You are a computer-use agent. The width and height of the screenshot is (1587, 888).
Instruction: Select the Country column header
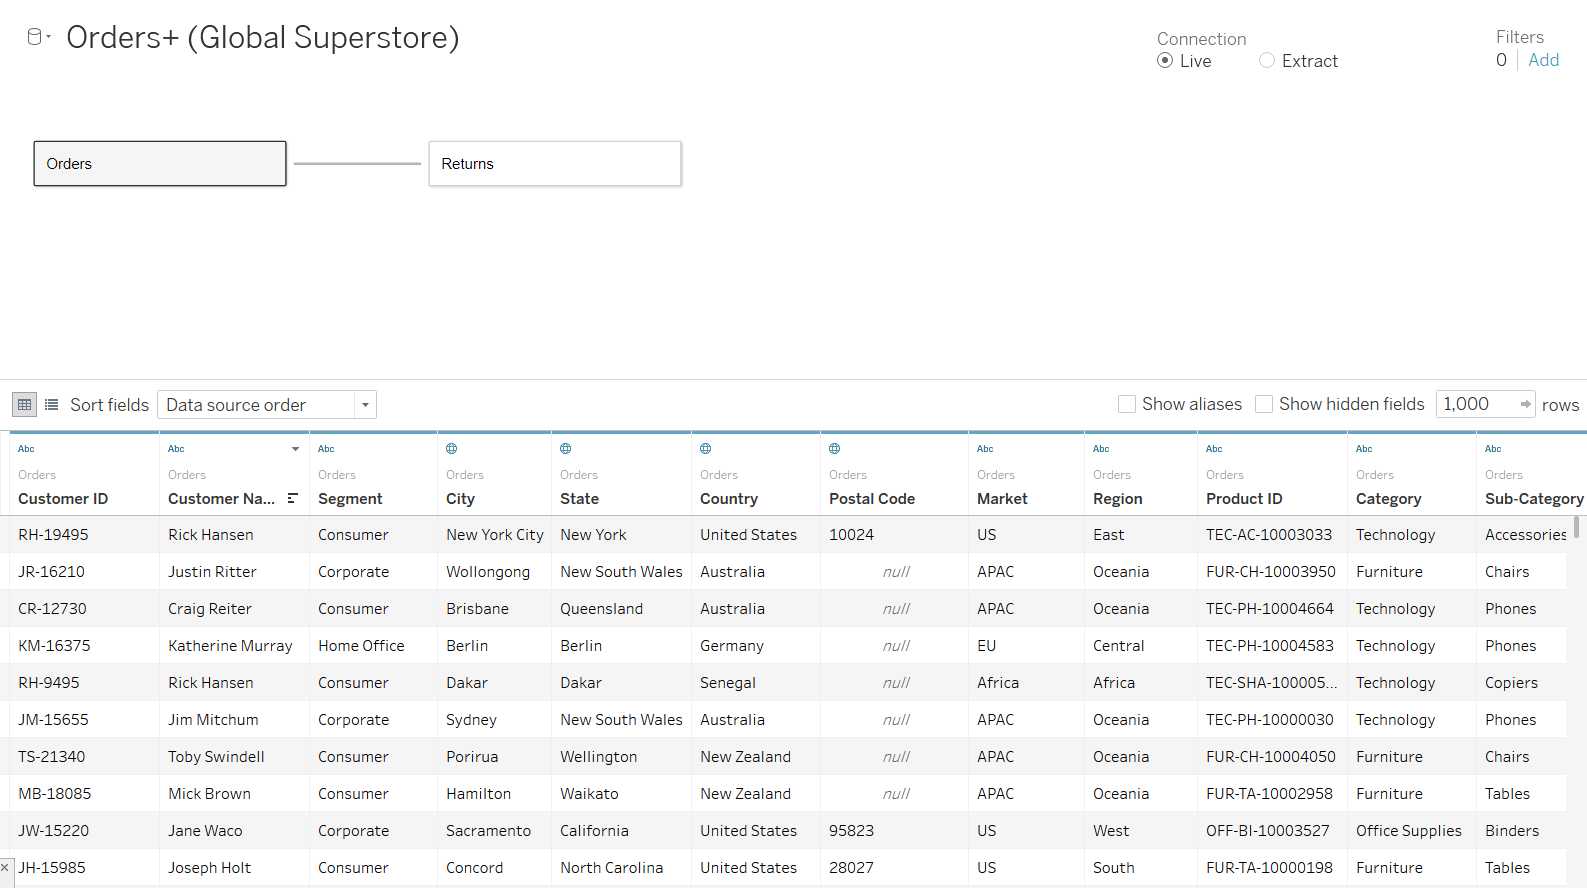coord(729,498)
